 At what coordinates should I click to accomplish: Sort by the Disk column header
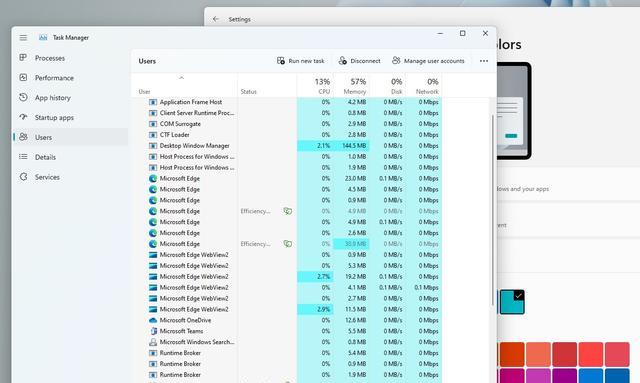coord(387,86)
